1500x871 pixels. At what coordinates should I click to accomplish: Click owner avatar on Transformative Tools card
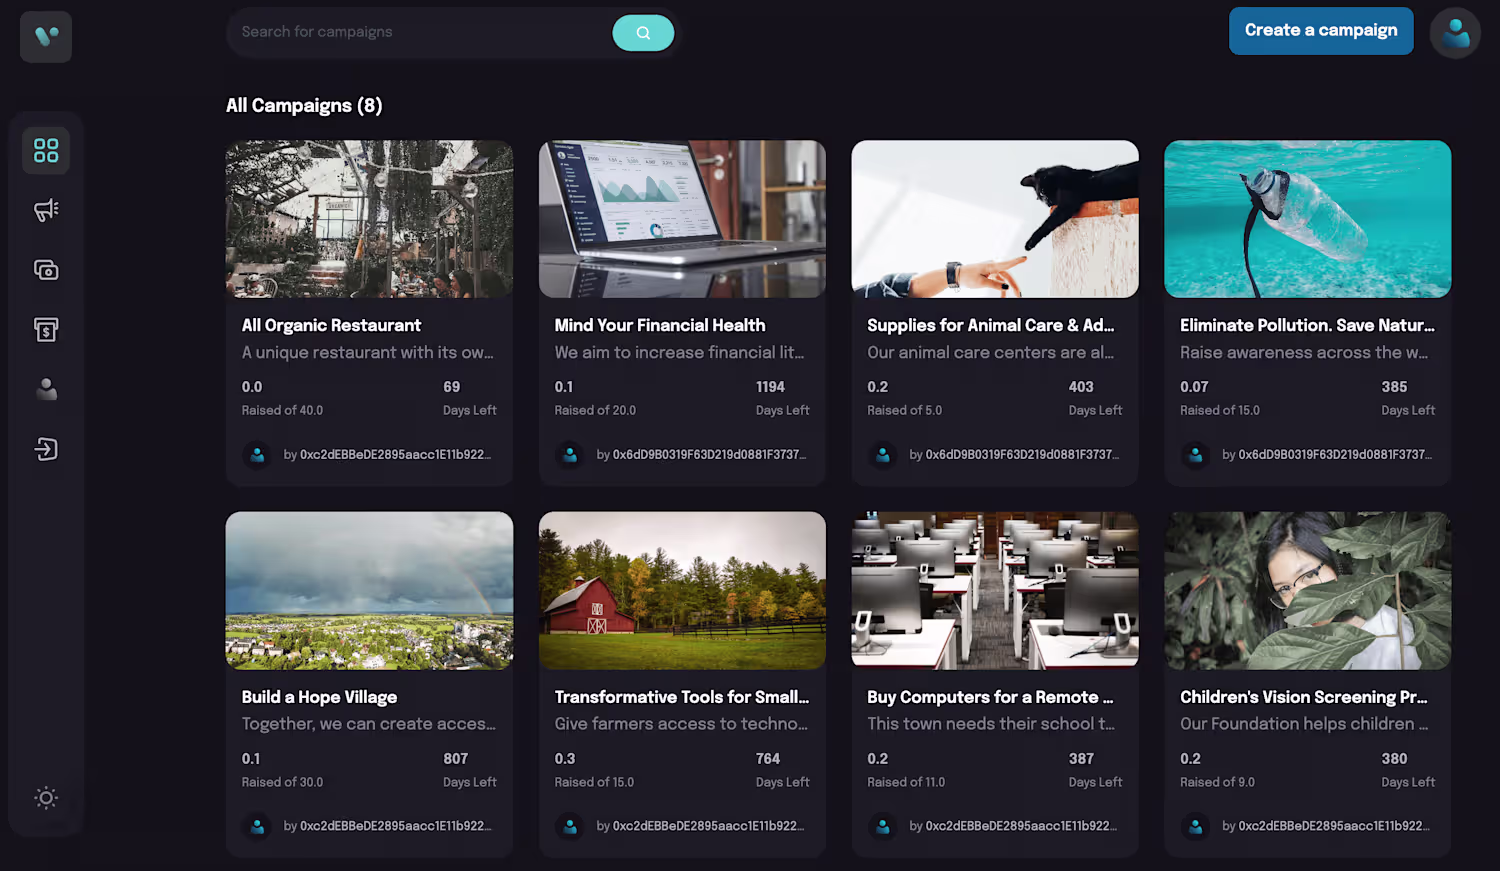point(570,827)
